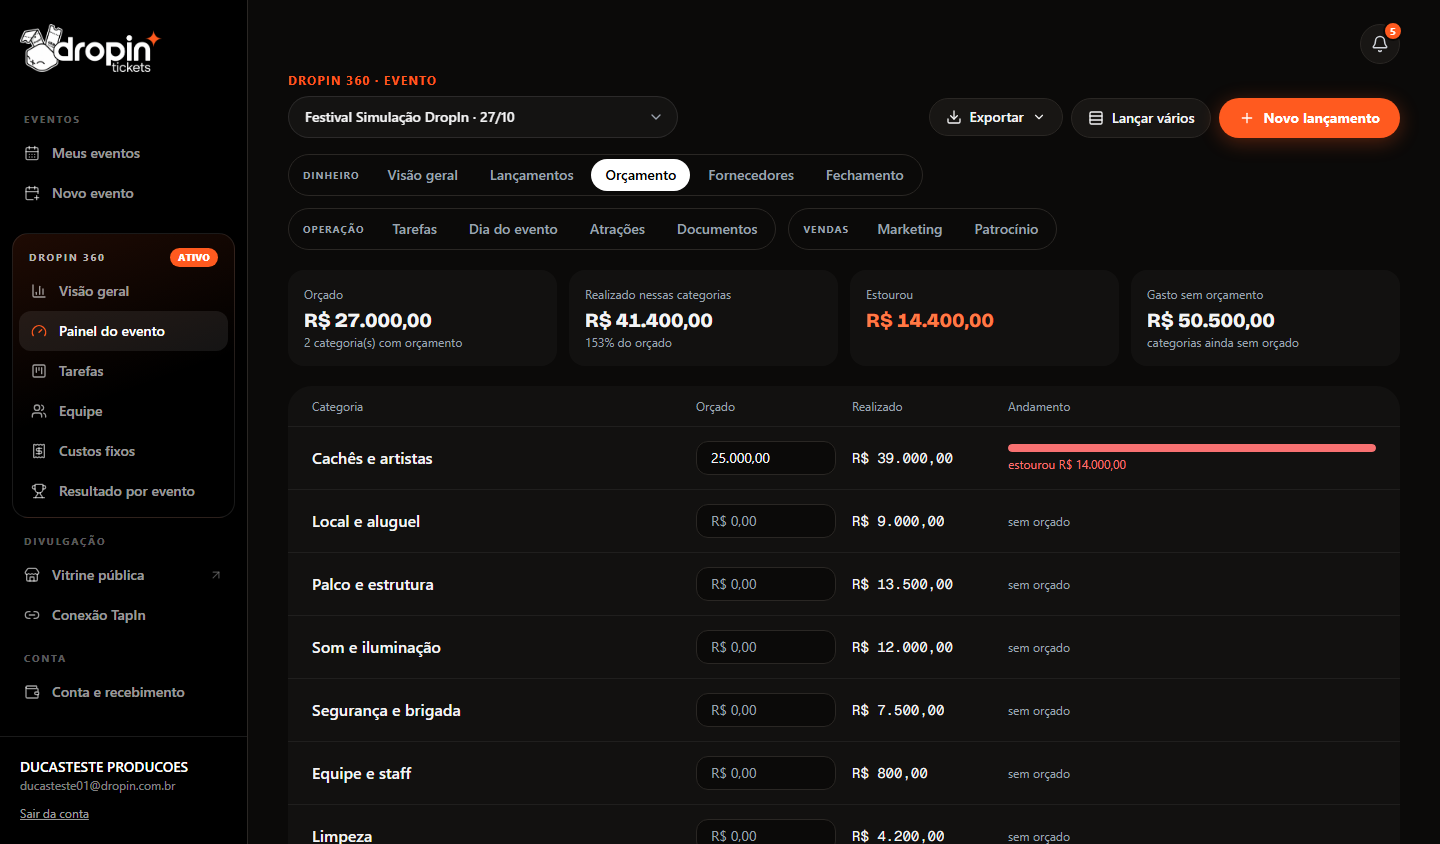The height and width of the screenshot is (844, 1440).
Task: Click the Resultado por evento trophy icon
Action: (39, 491)
